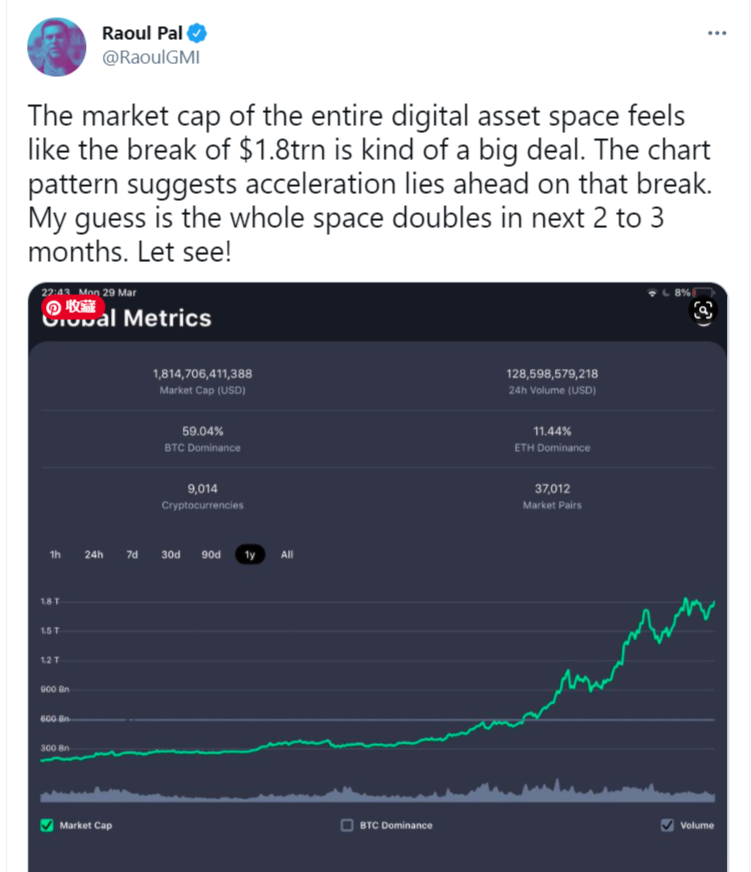Switch to the 7d range
The width and height of the screenshot is (751, 872).
click(132, 554)
